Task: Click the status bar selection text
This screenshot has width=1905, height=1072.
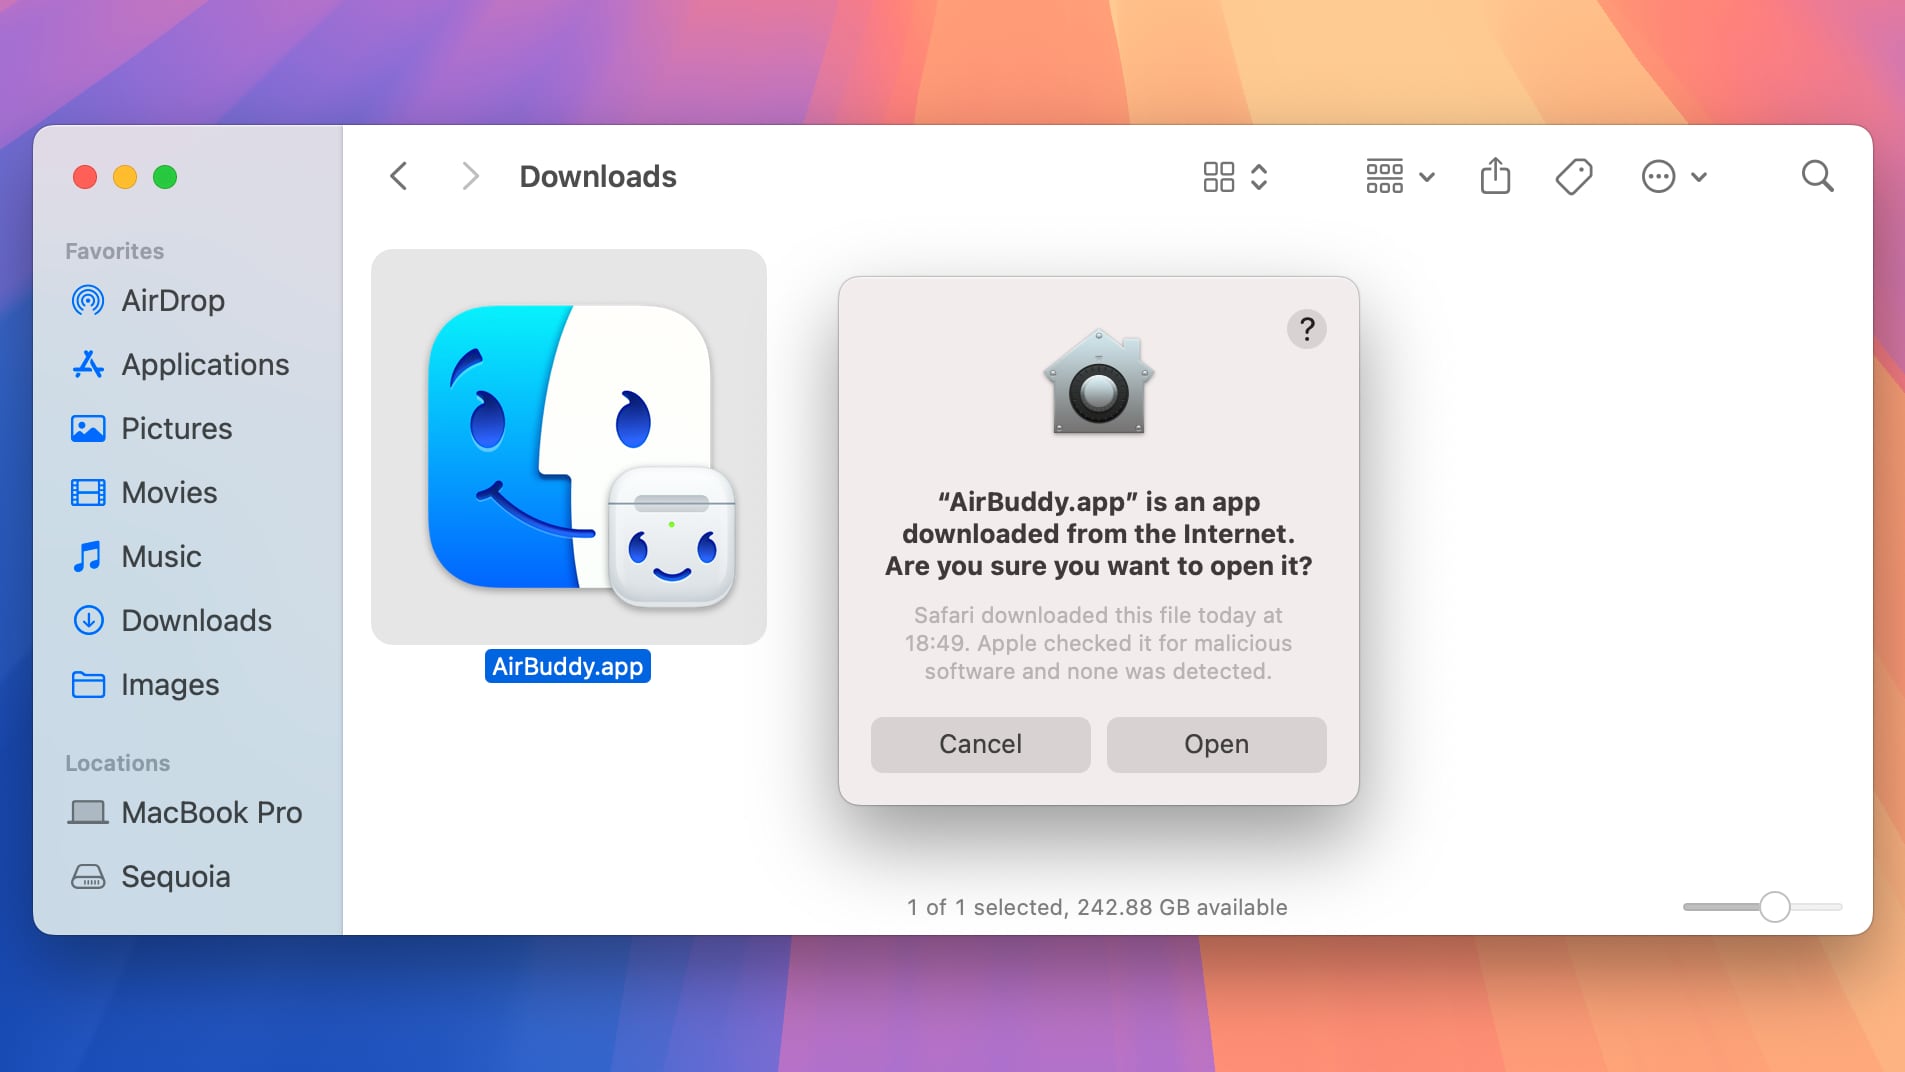Action: click(1097, 907)
